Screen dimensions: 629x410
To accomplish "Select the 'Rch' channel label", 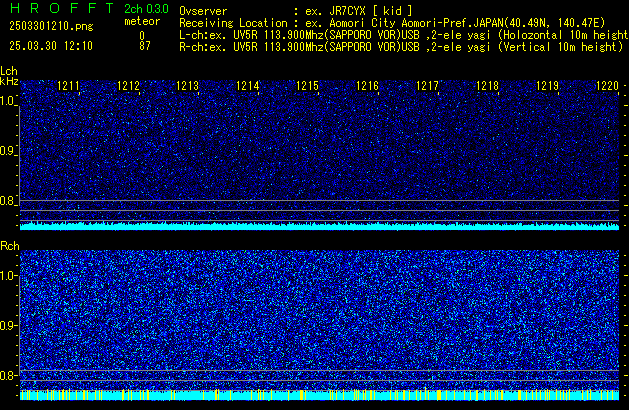I will [x=10, y=246].
